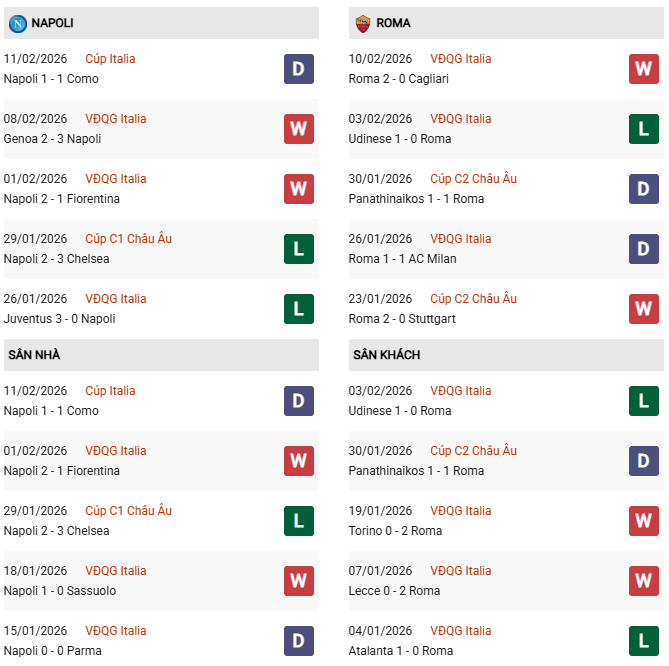Screen dimensions: 669x666
Task: Open the VĐQG Italia link for Genoa-Napoli
Action: pos(115,119)
